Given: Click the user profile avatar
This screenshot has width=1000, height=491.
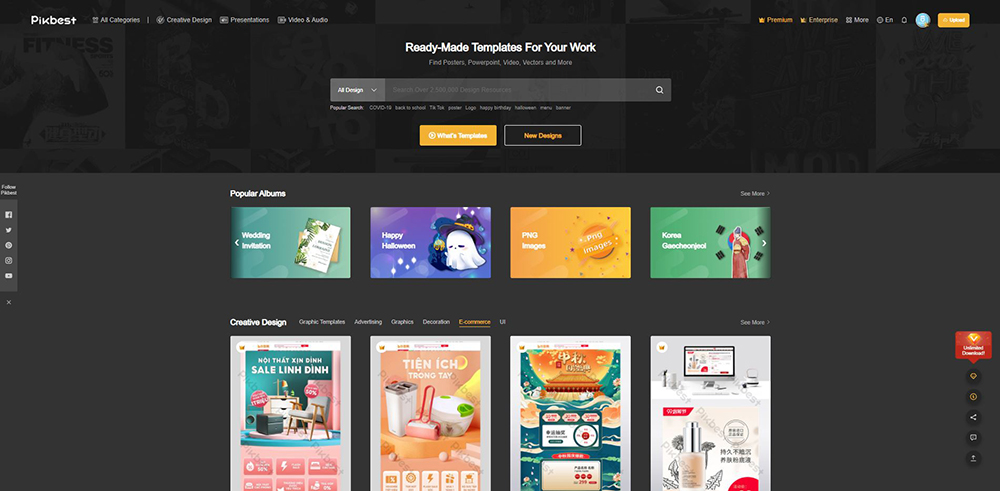Looking at the screenshot, I should [x=923, y=20].
